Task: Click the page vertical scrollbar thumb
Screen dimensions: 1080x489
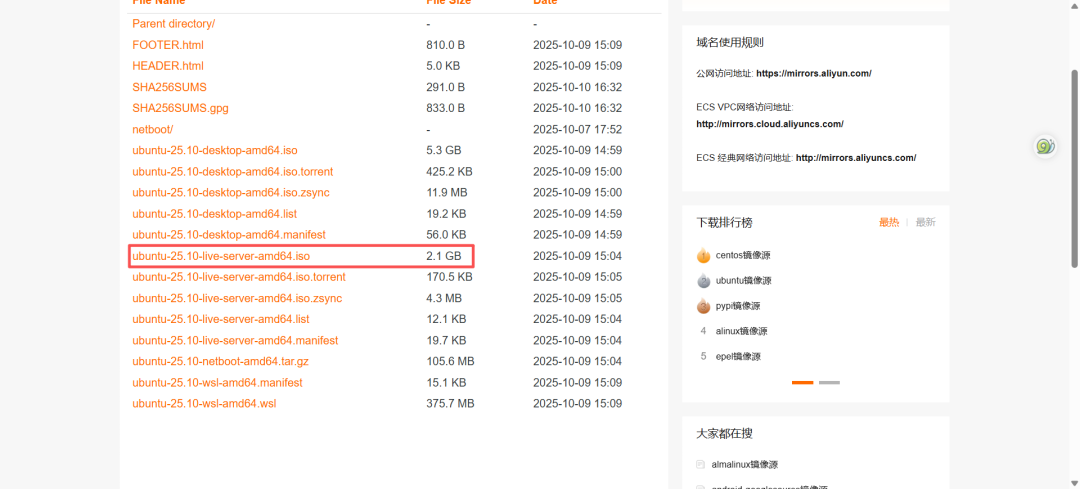Action: coord(1075,169)
